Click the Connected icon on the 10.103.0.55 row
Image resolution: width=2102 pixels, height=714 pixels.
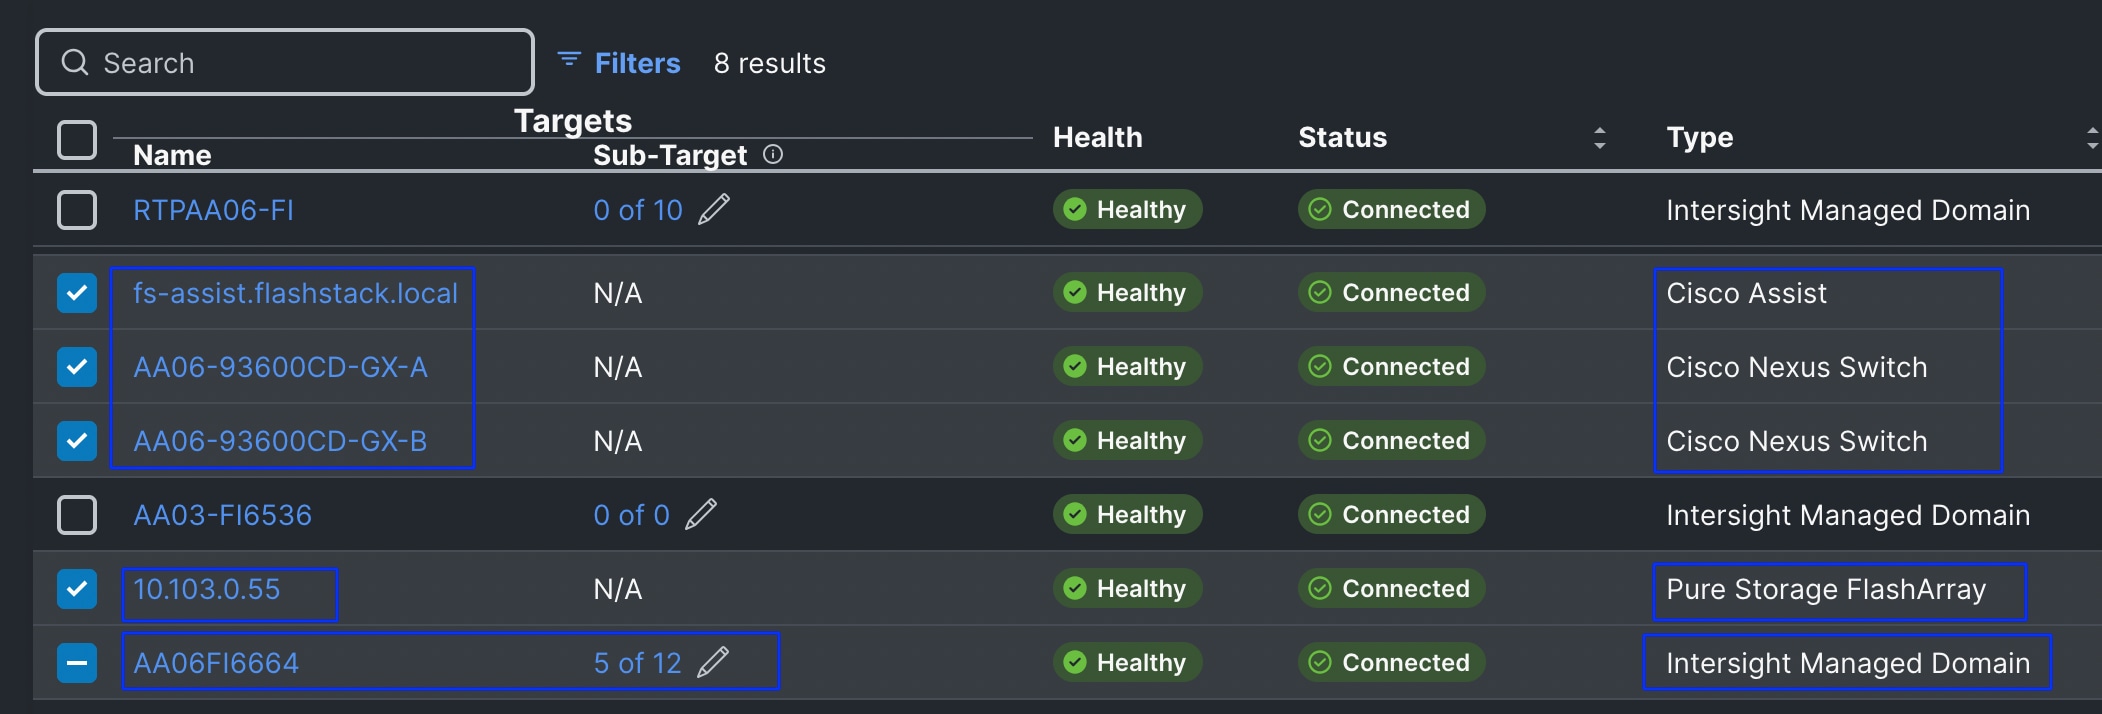tap(1320, 588)
